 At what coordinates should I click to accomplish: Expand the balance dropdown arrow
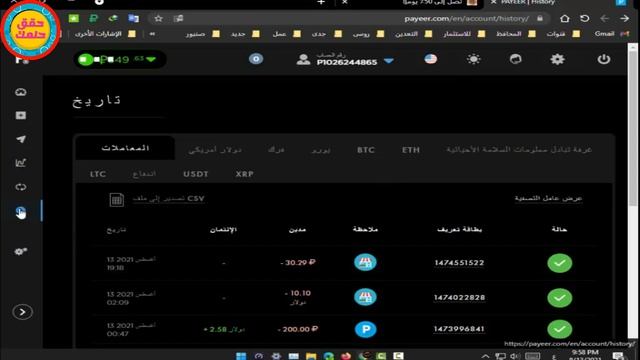(151, 59)
